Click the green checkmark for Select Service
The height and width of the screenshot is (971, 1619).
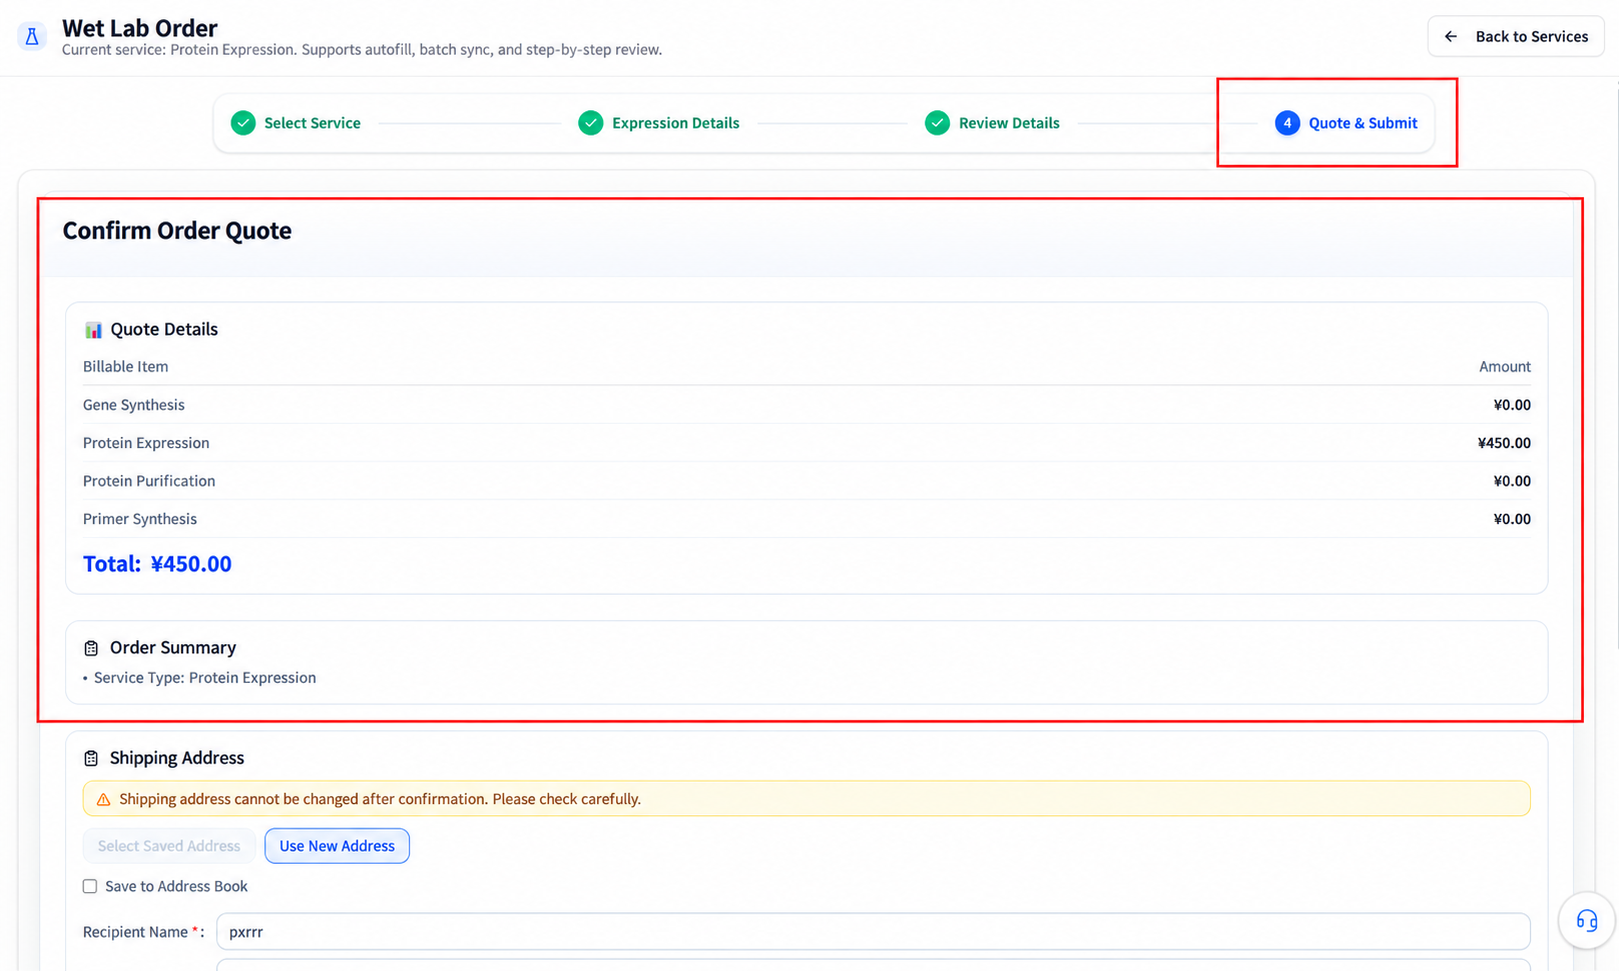pyautogui.click(x=243, y=123)
